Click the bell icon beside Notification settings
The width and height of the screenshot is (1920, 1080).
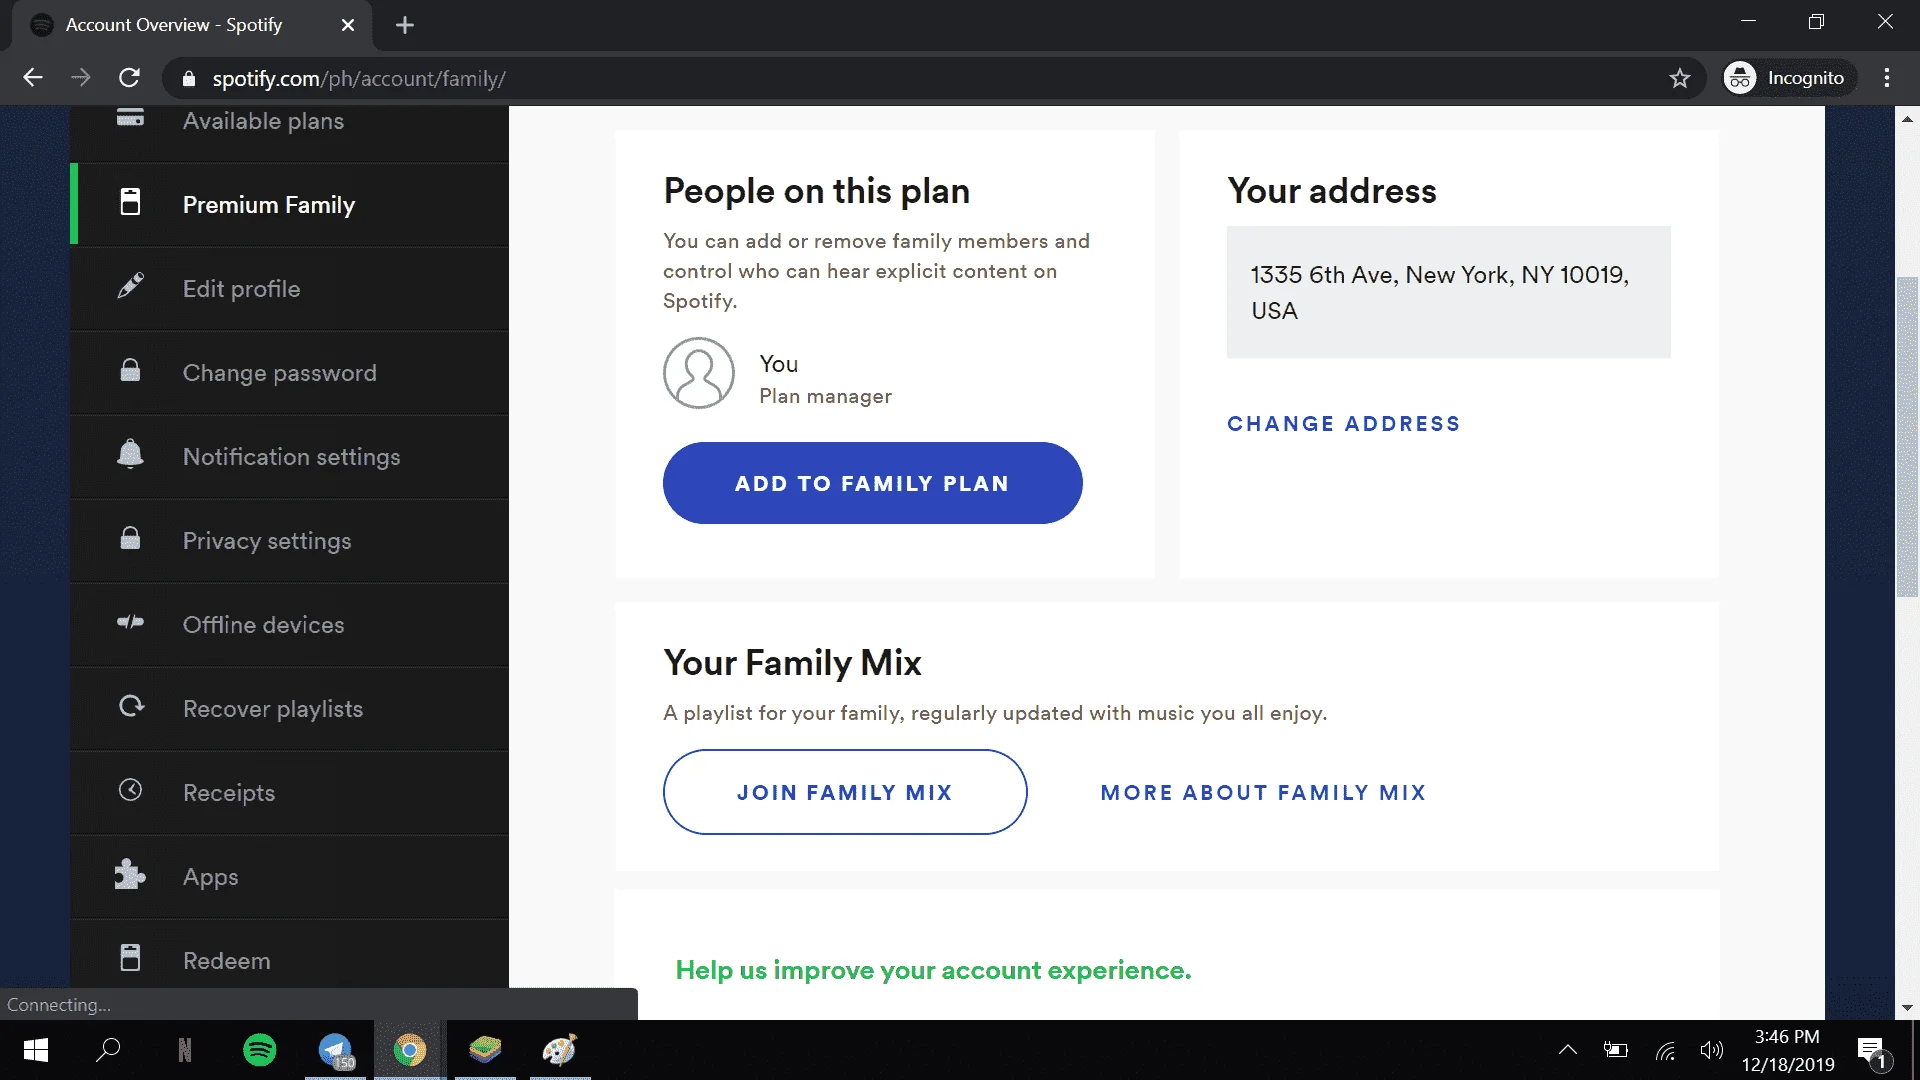[130, 454]
